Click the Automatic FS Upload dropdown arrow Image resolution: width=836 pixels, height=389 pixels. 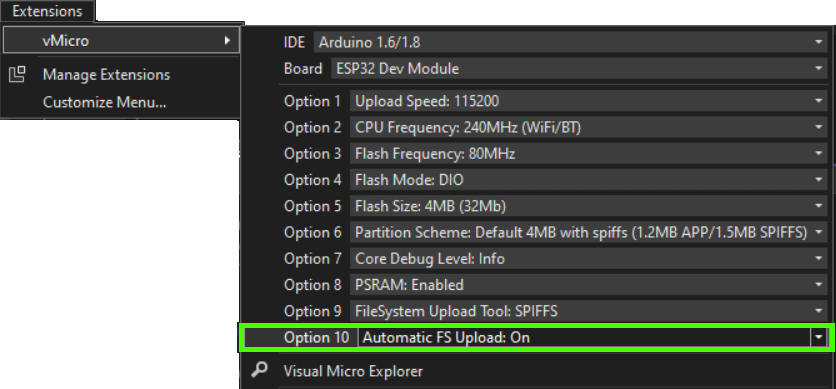818,337
